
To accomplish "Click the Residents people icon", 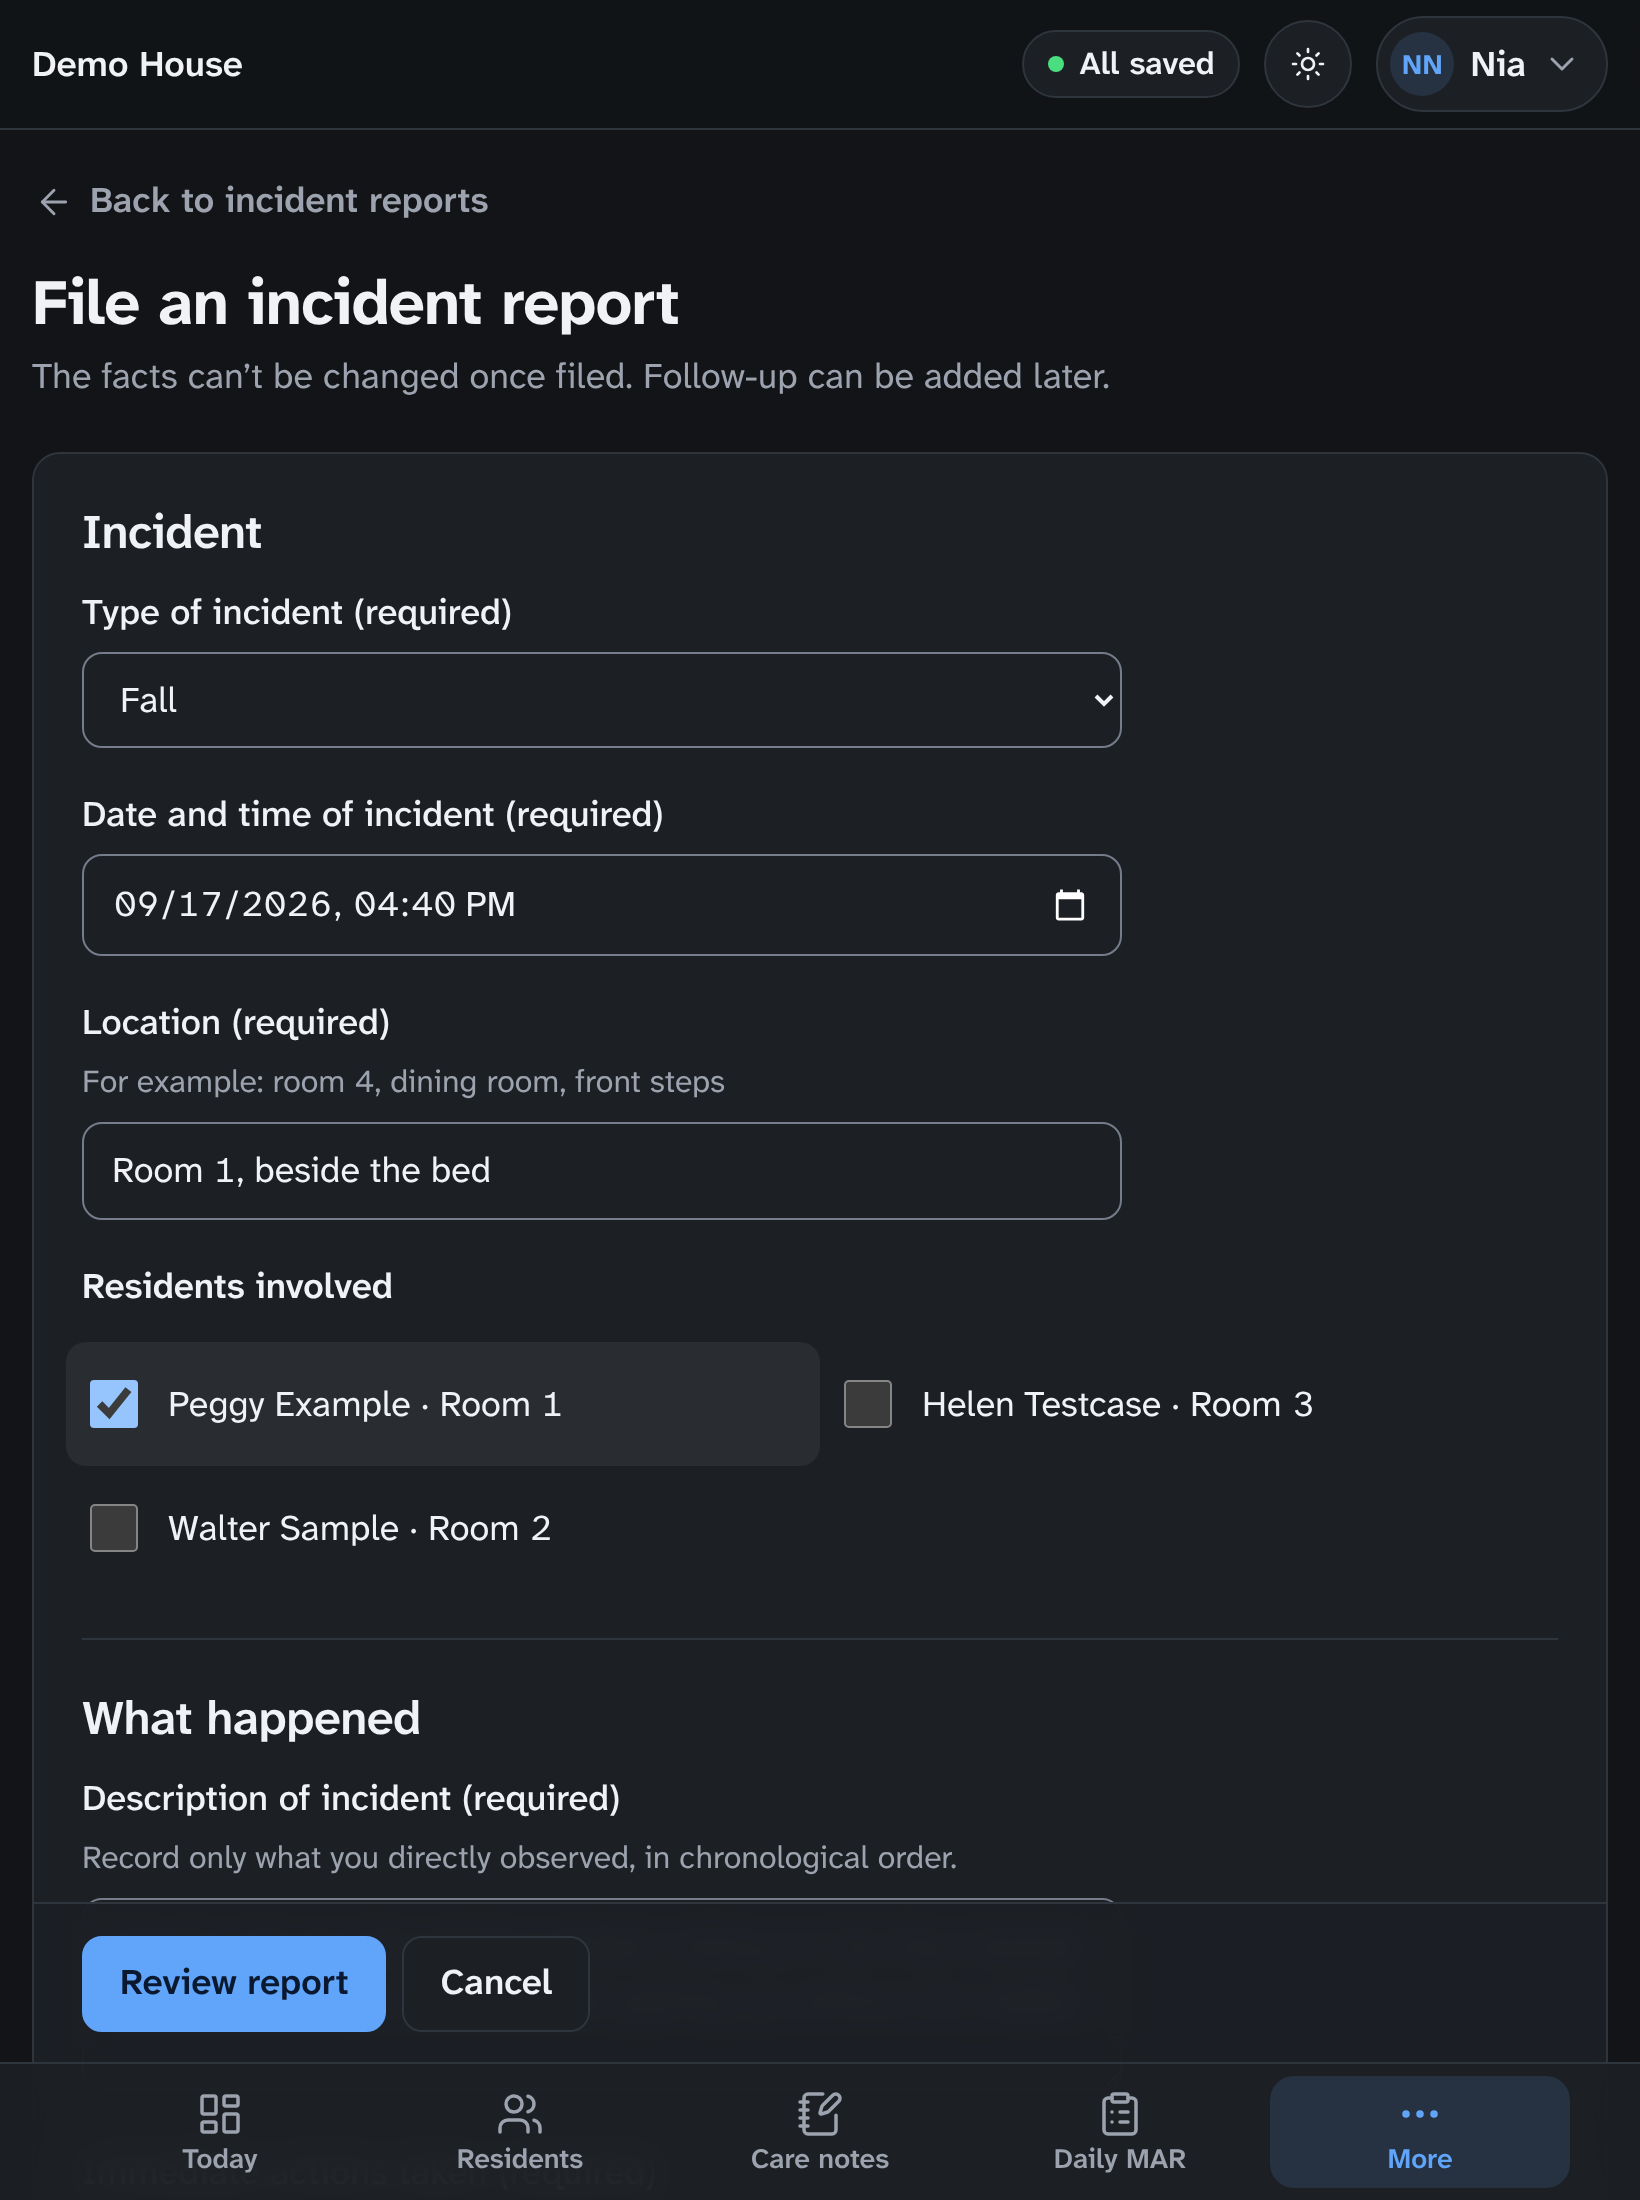I will coord(520,2114).
